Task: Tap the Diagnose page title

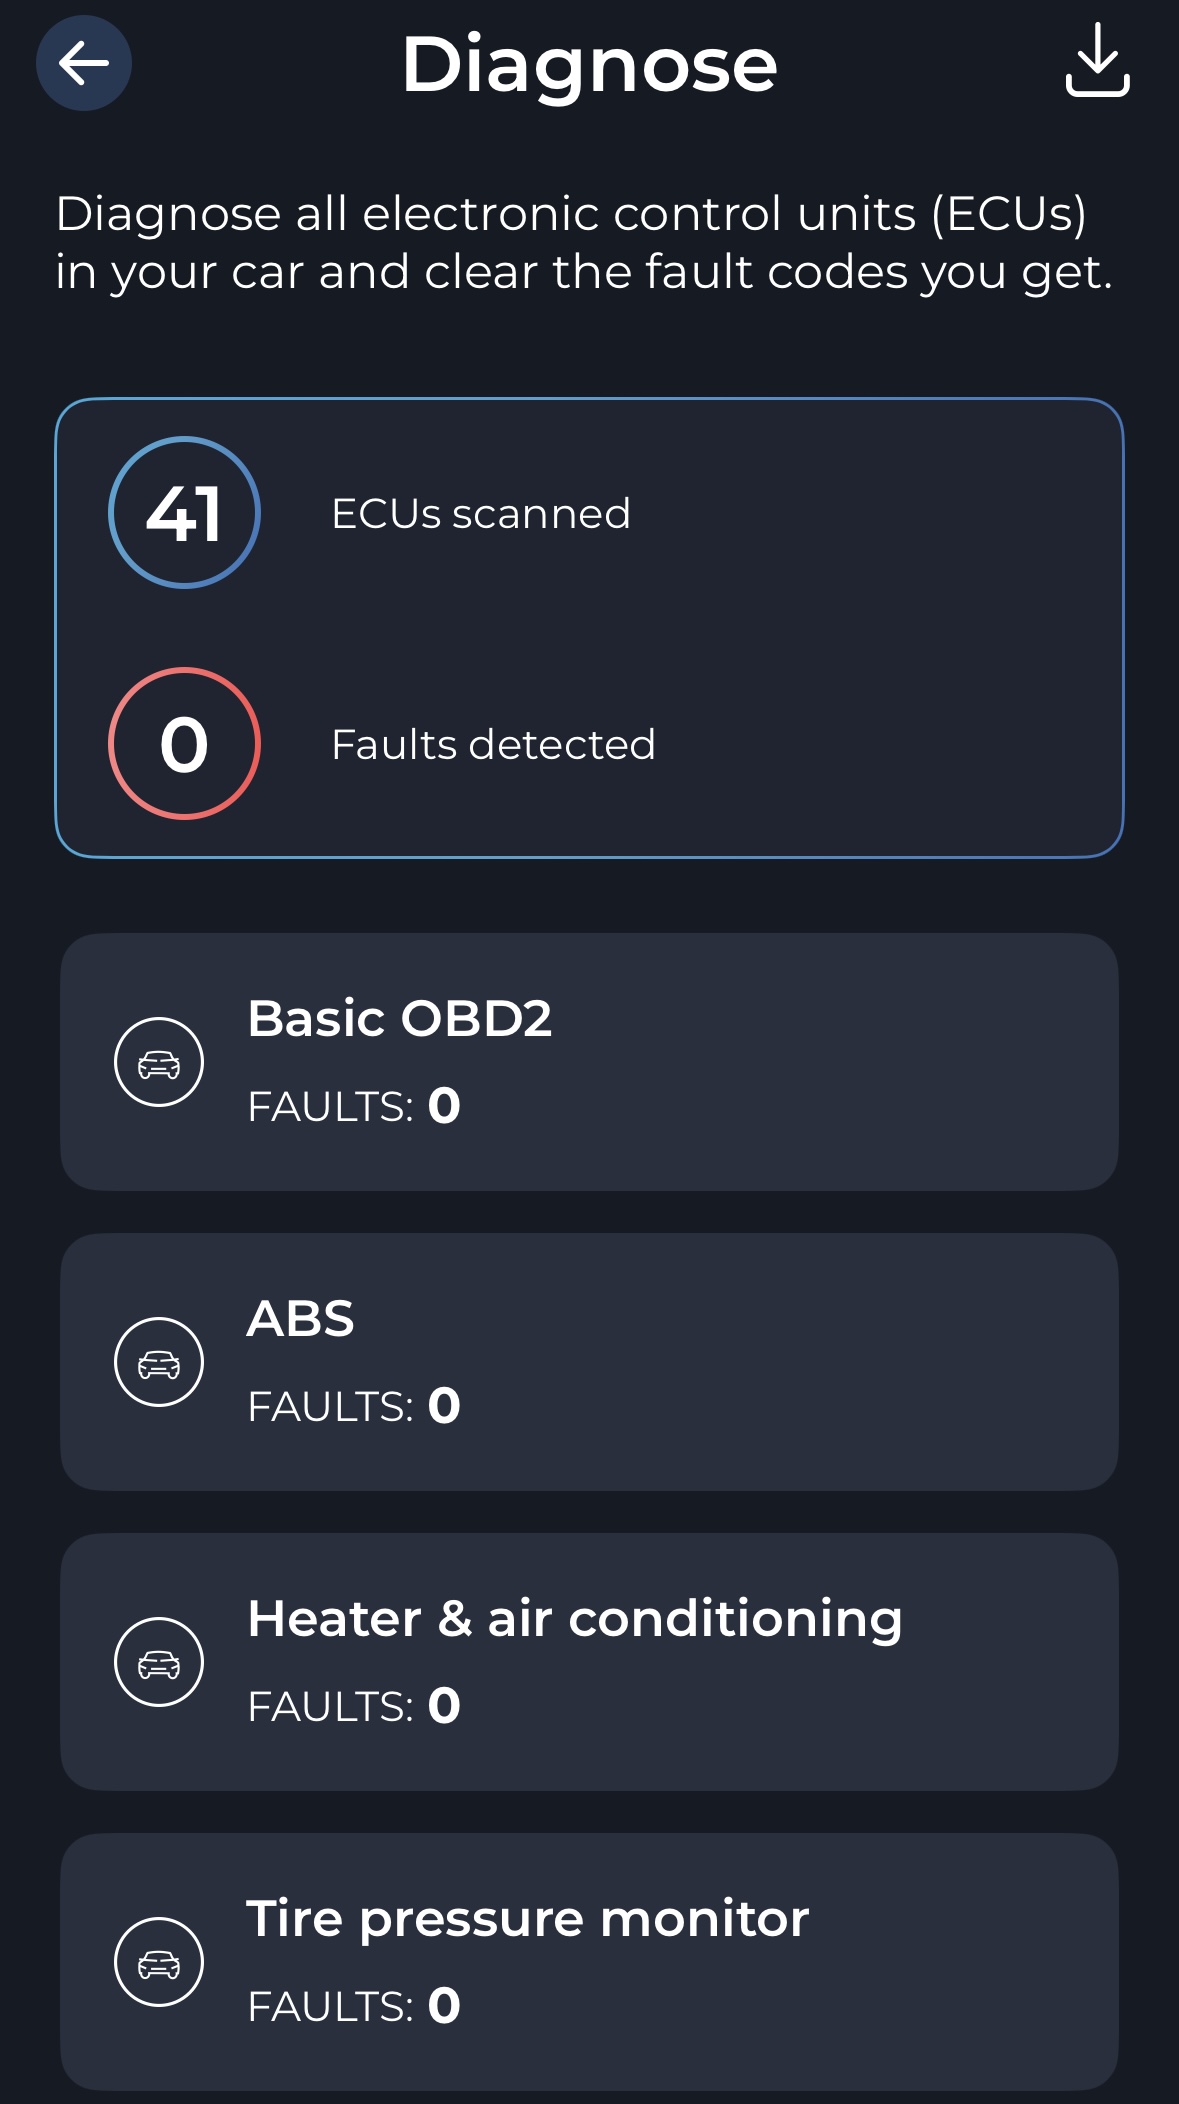Action: (590, 66)
